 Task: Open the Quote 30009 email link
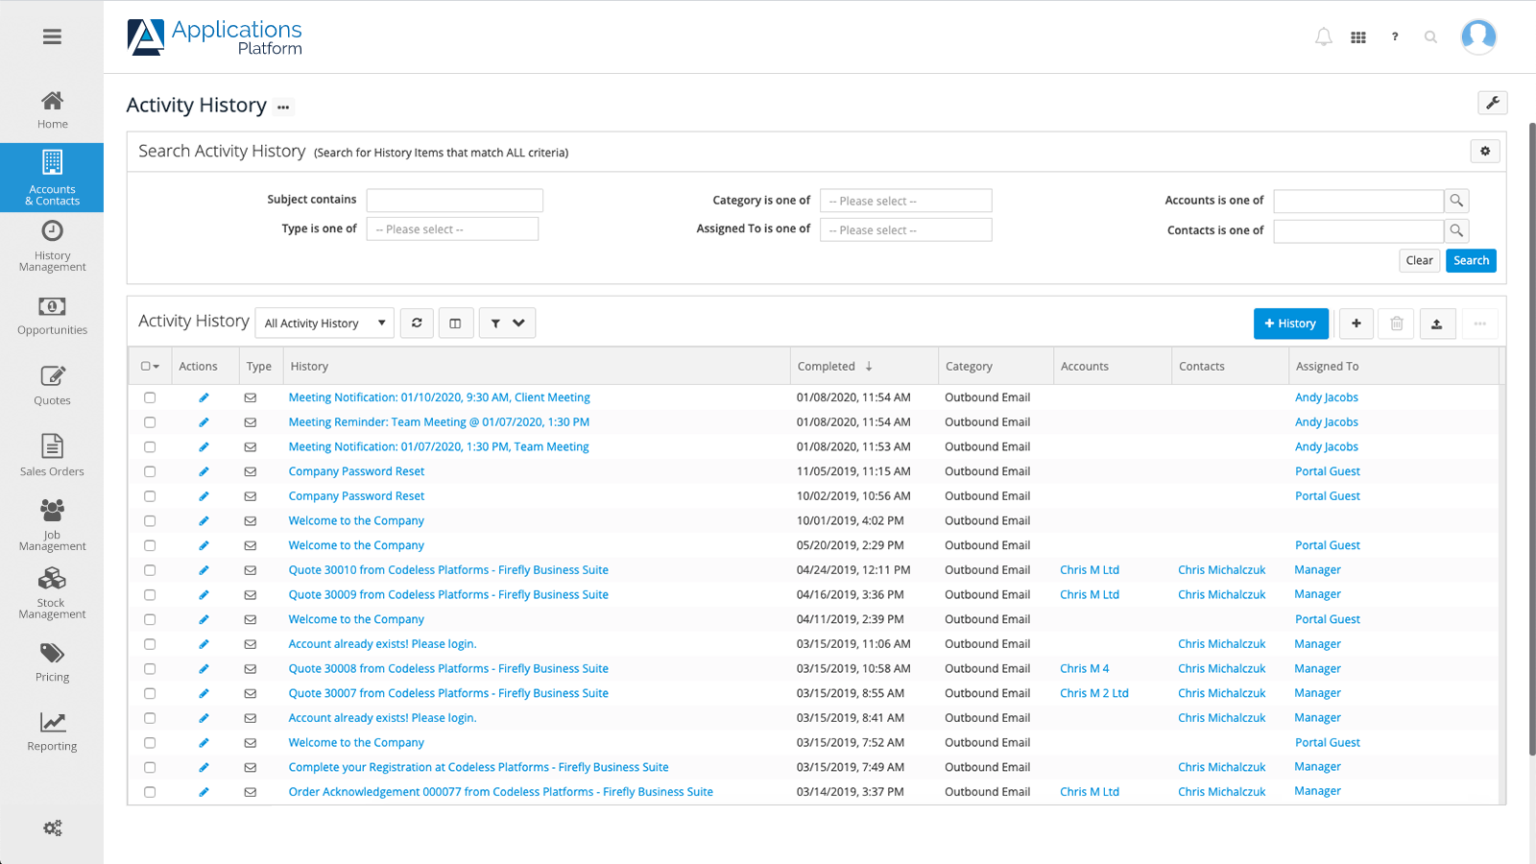tap(448, 594)
